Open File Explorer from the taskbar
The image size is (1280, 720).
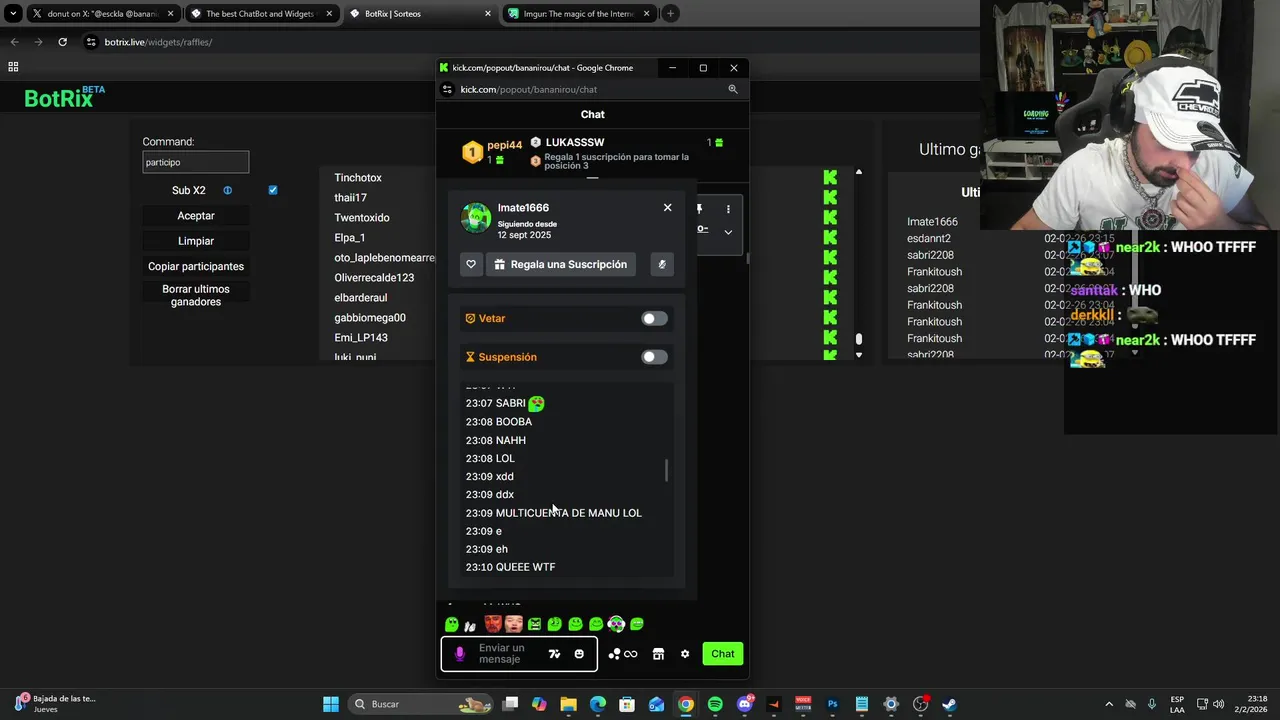click(x=569, y=704)
